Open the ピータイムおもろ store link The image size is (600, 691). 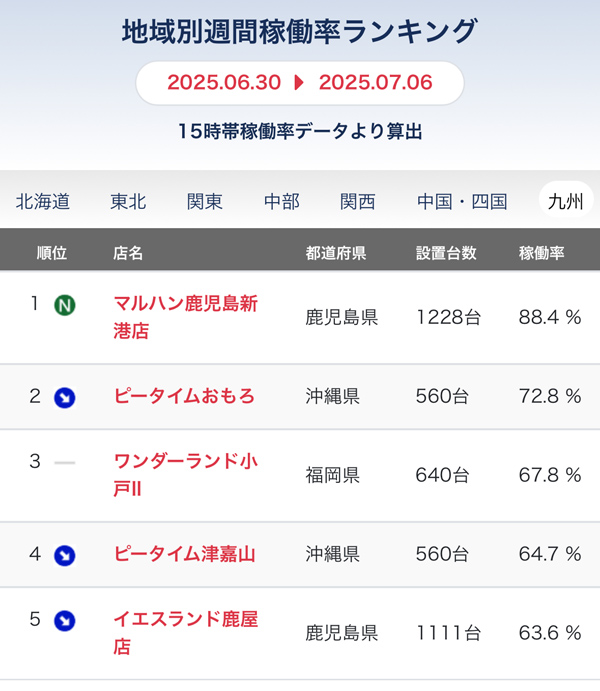[184, 396]
